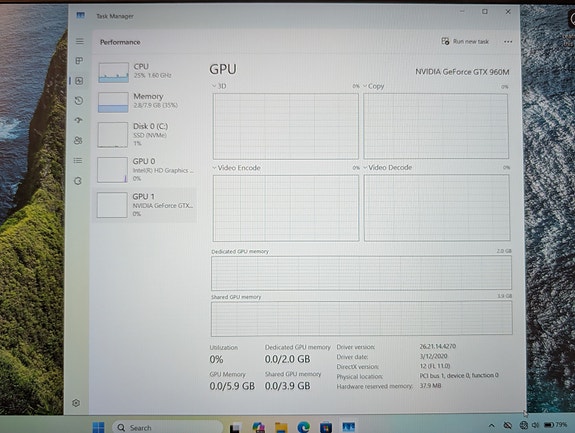The image size is (575, 433).
Task: Click the GPU heading text
Action: 223,69
